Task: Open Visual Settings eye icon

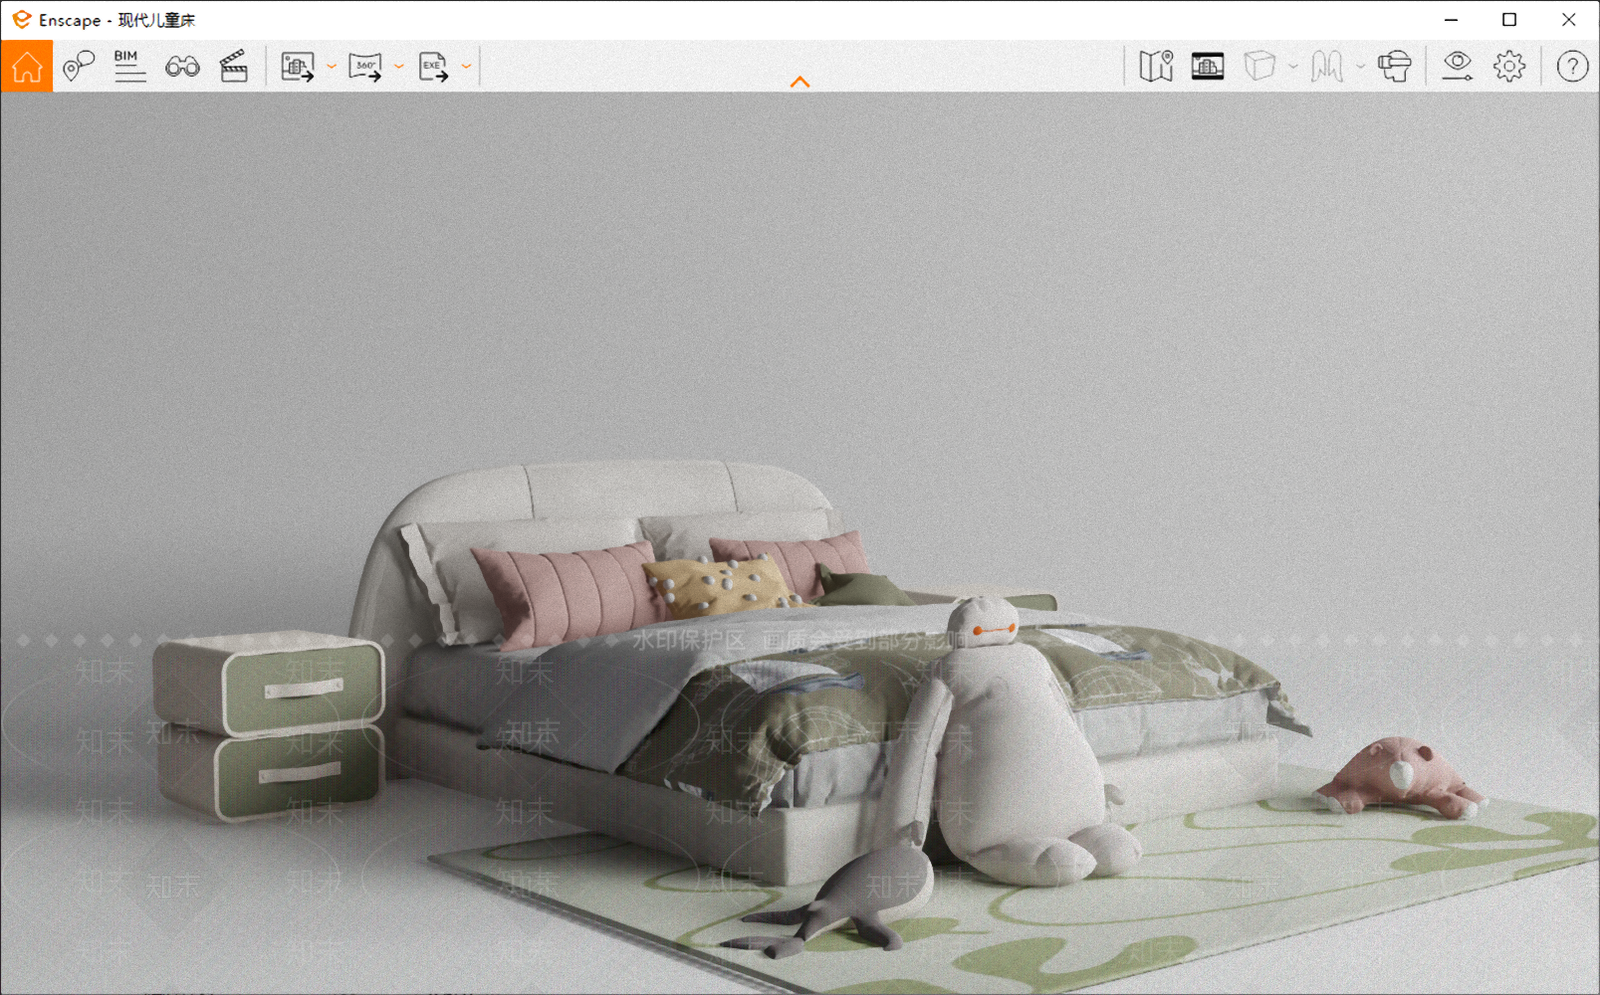Action: point(1457,66)
